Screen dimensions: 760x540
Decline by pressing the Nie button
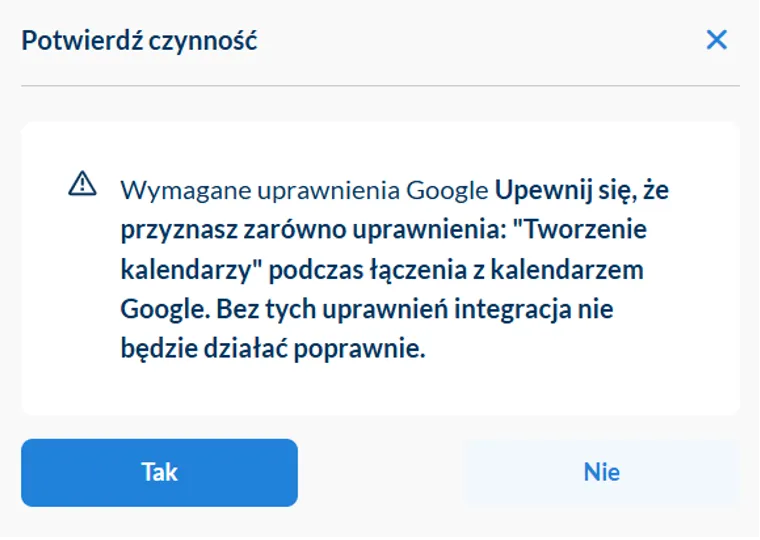coord(601,472)
